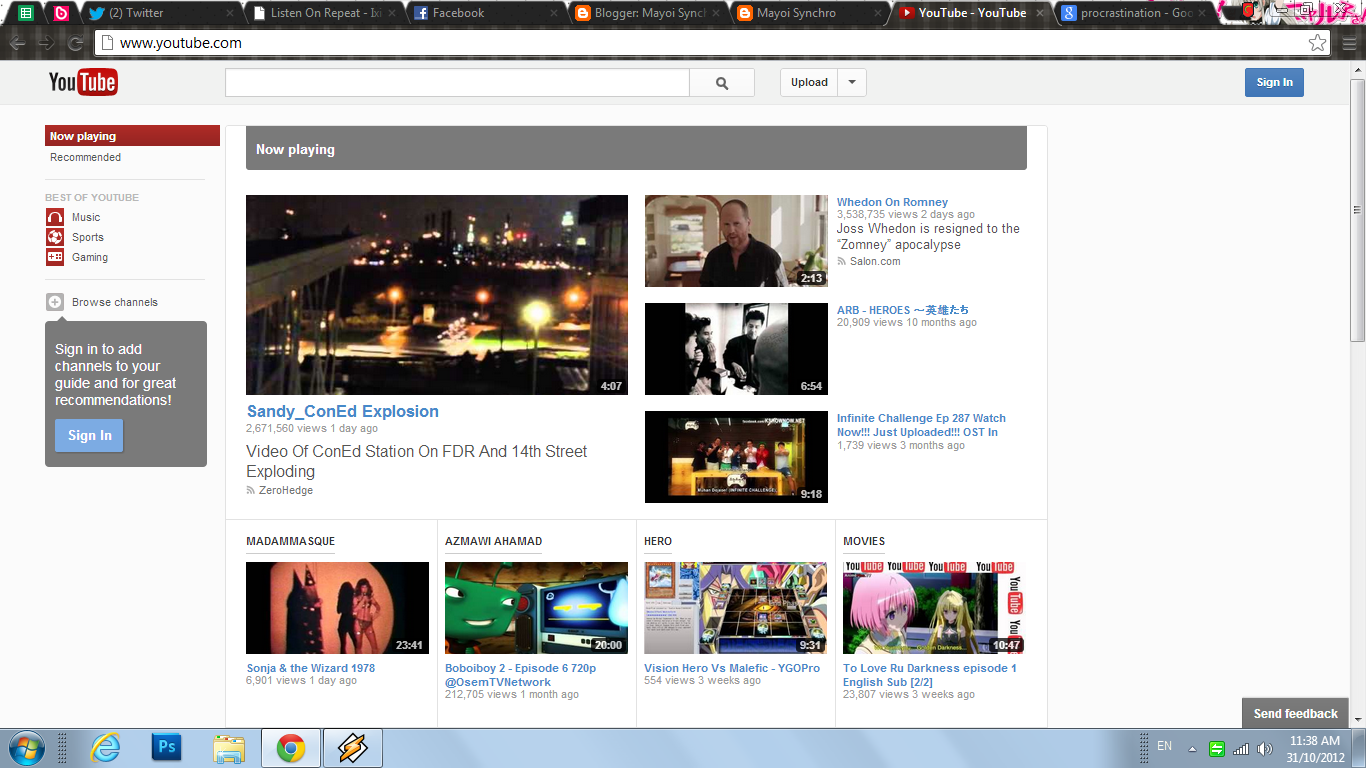Screen dimensions: 1366x768
Task: Click the ZeroHedge feed icon
Action: (x=251, y=491)
